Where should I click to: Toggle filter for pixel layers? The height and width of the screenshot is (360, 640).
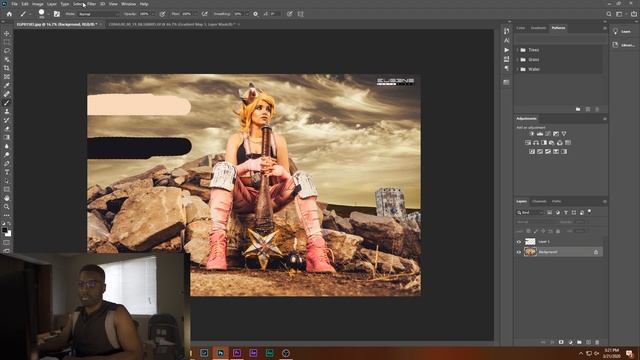click(550, 212)
